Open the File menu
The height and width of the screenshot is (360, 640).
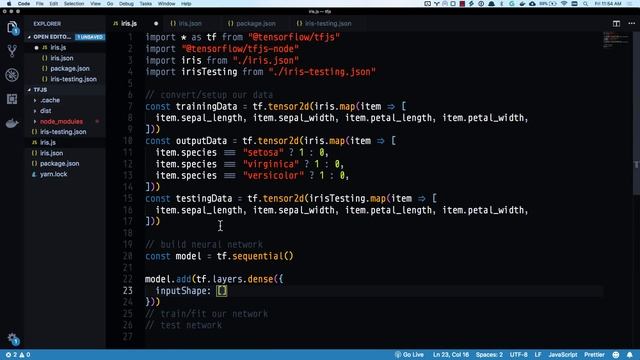(x=40, y=4)
